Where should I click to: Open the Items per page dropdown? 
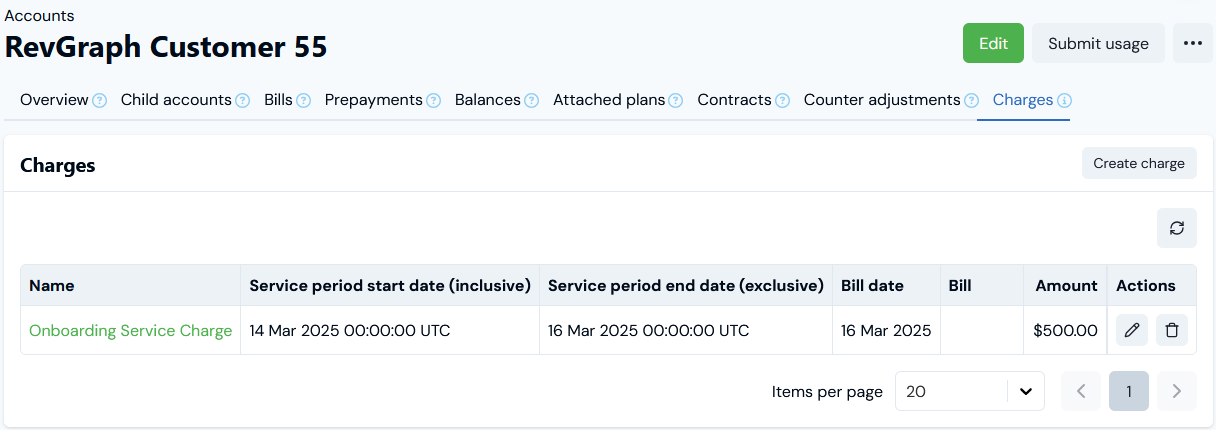coord(969,392)
